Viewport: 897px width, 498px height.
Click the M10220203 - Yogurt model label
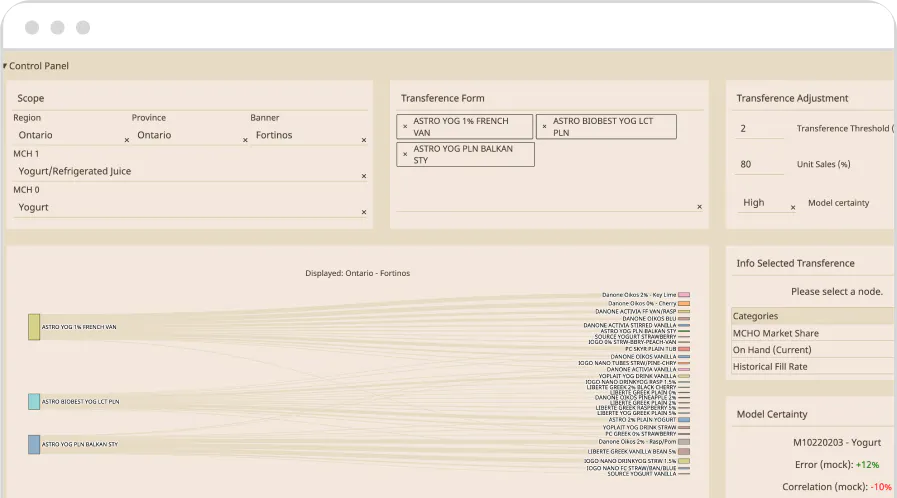[837, 443]
